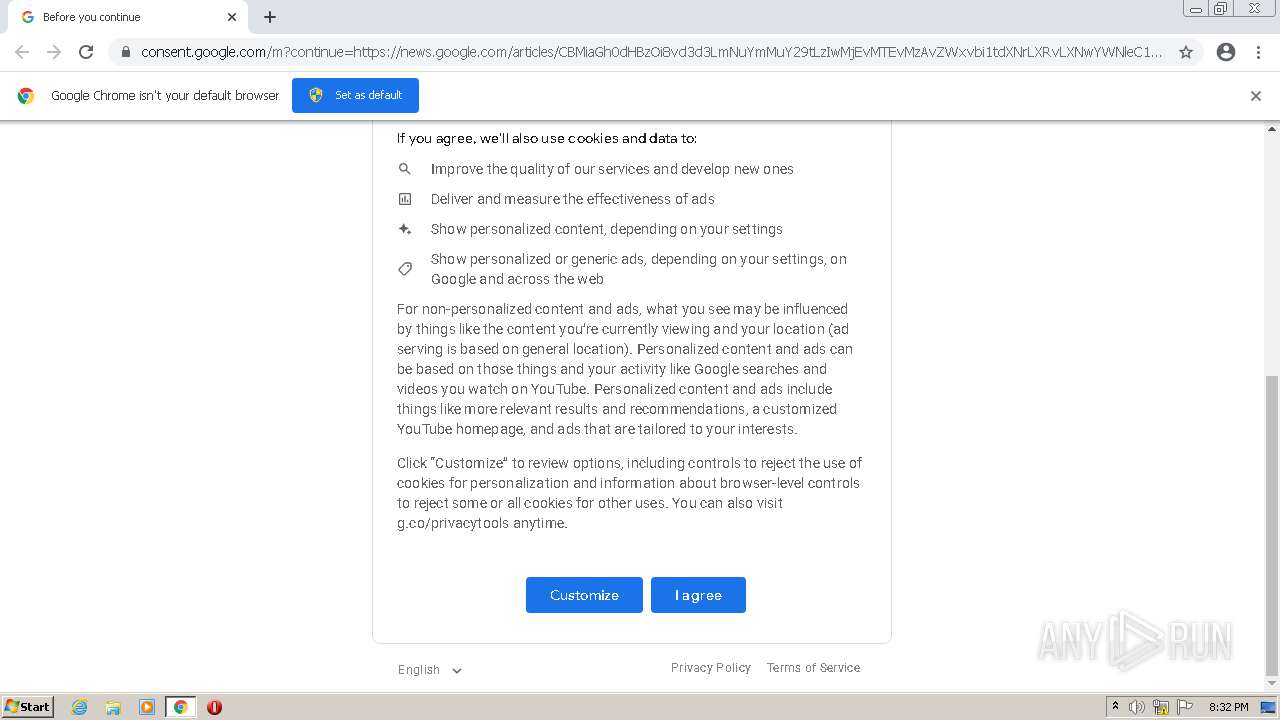Set Chrome as default browser
This screenshot has width=1280, height=720.
(x=355, y=95)
